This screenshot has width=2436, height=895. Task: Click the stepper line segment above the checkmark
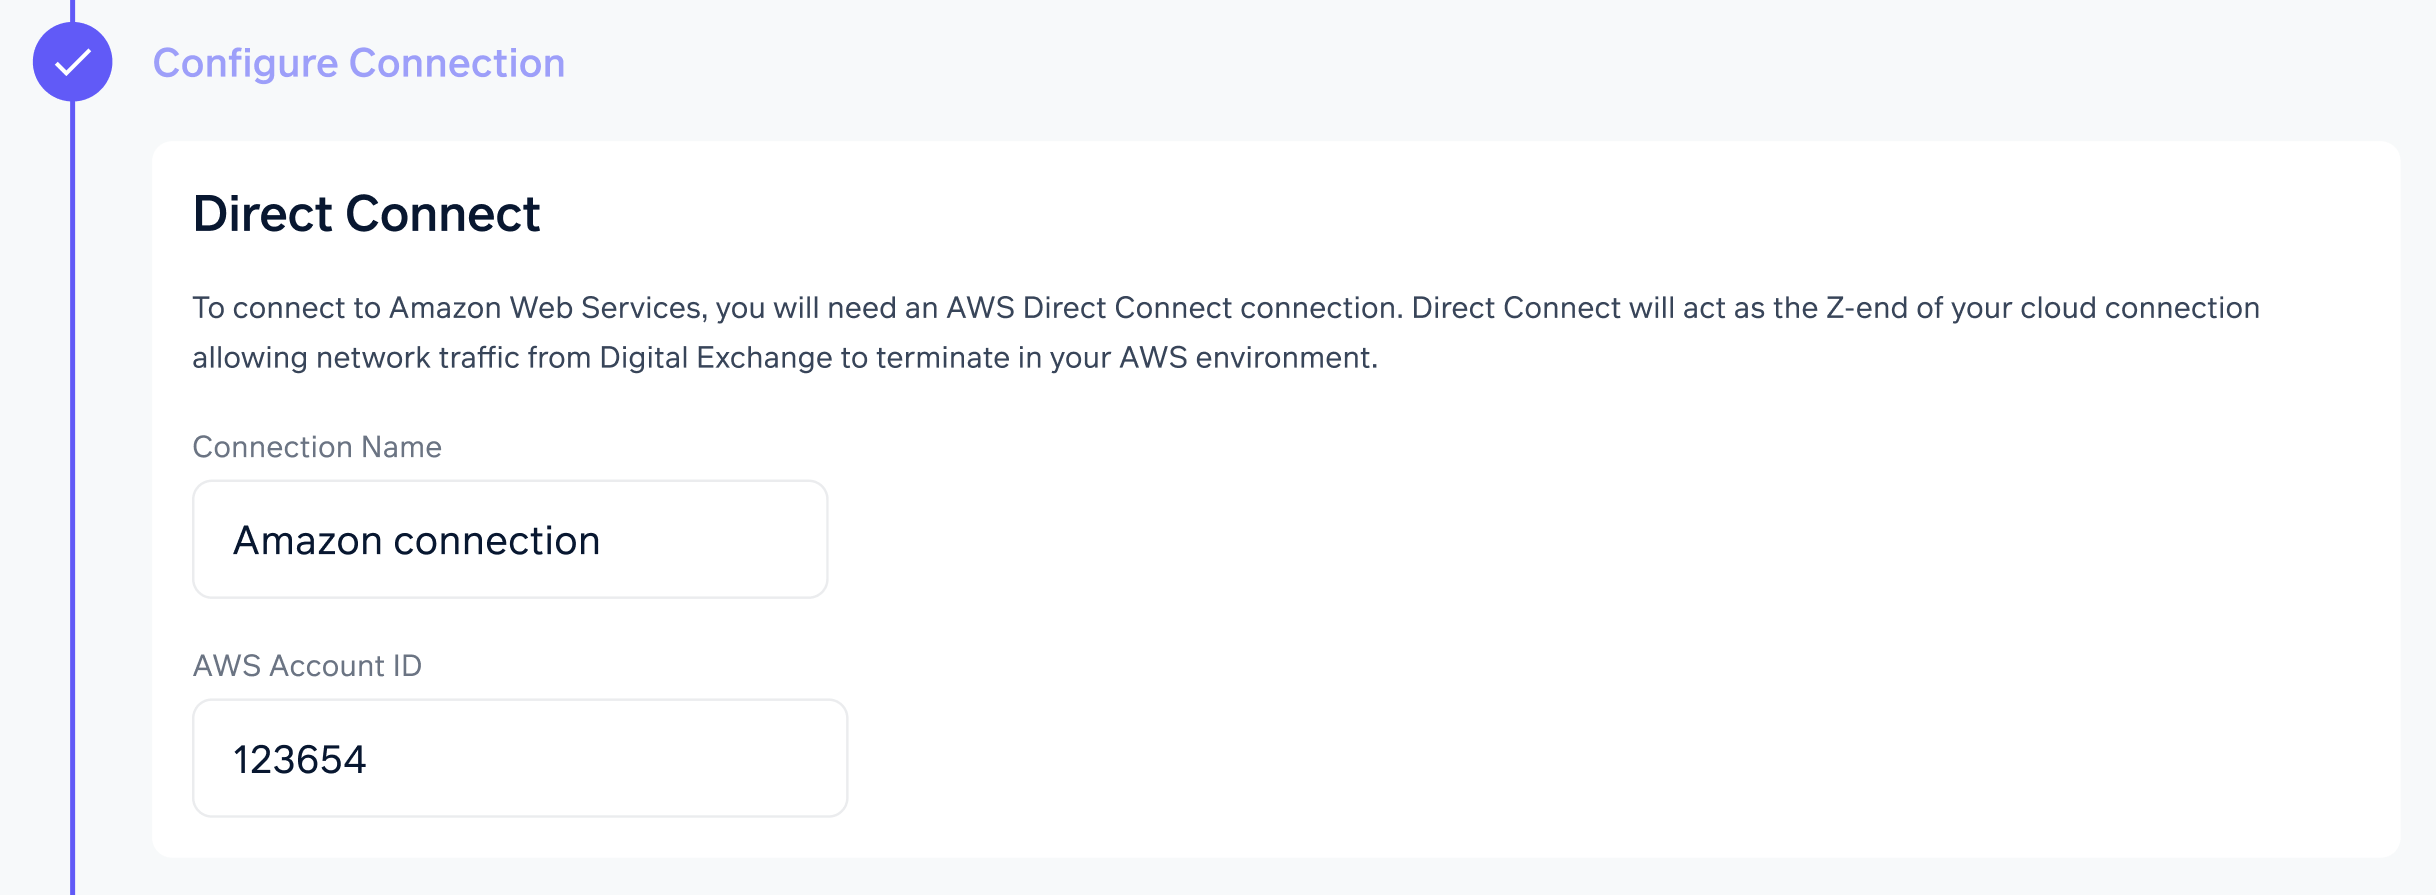[72, 10]
